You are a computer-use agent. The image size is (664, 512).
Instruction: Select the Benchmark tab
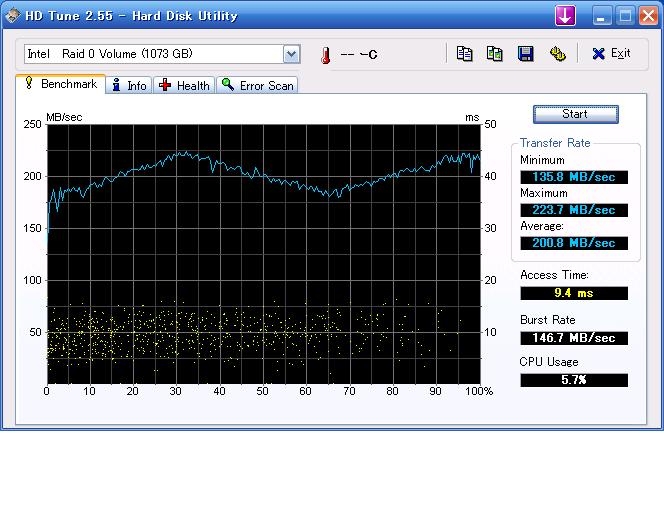pos(61,83)
